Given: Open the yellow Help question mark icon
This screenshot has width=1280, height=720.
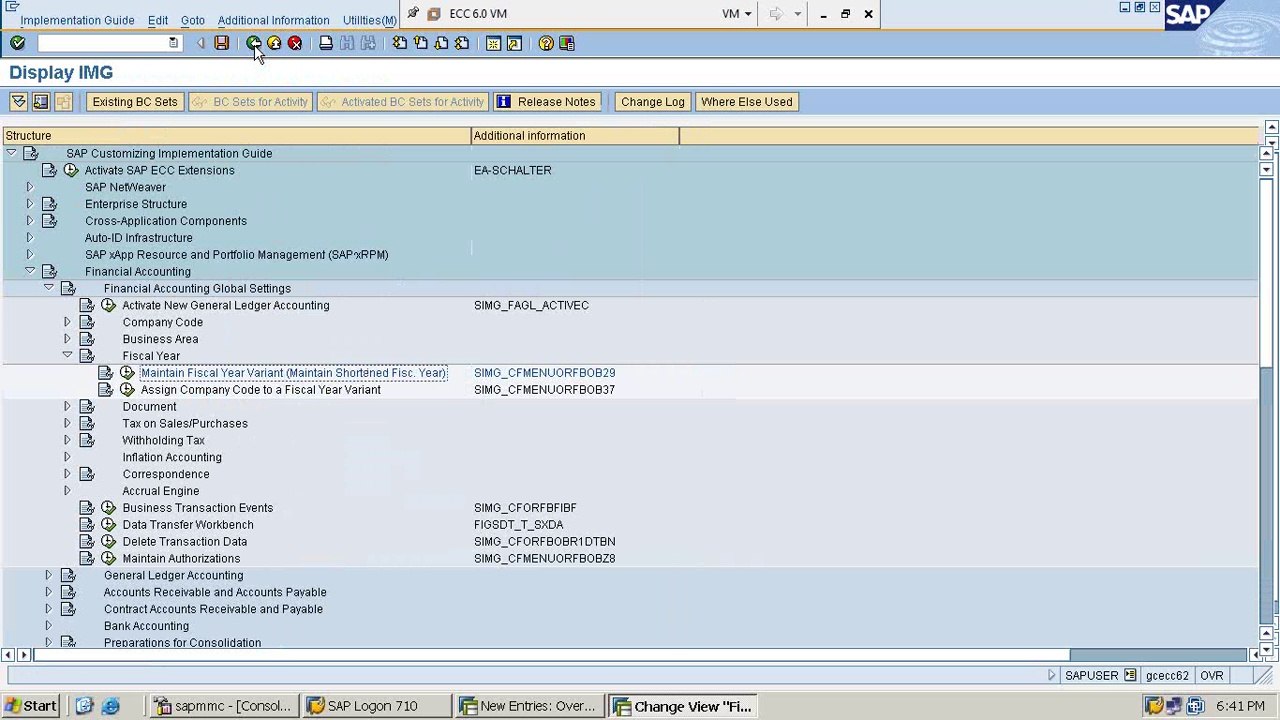Looking at the screenshot, I should [546, 43].
